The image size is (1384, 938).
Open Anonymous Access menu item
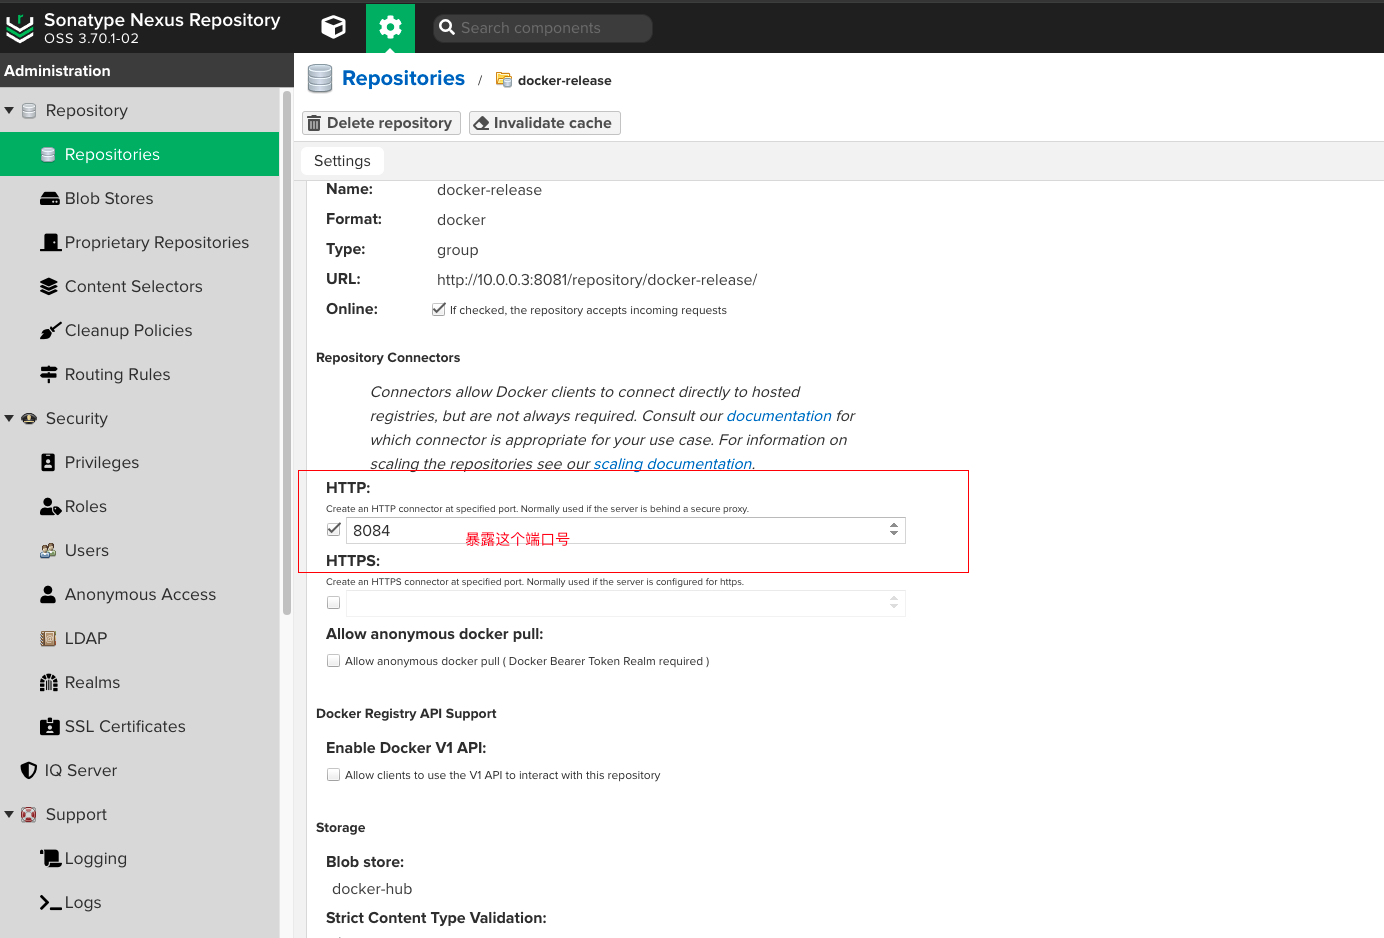[x=140, y=594]
